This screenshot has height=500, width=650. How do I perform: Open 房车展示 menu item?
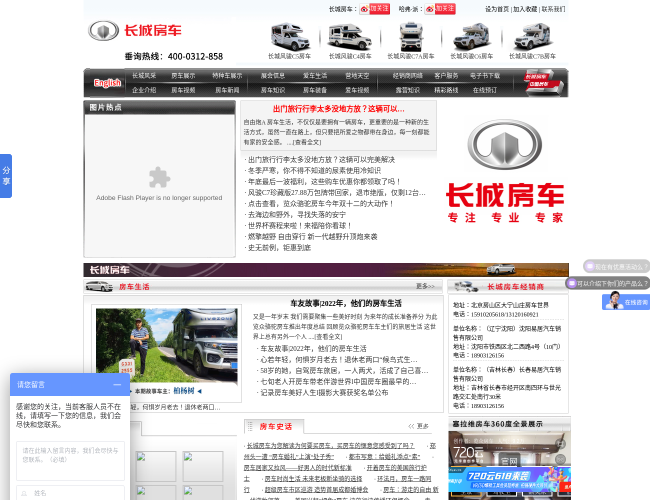tap(183, 75)
